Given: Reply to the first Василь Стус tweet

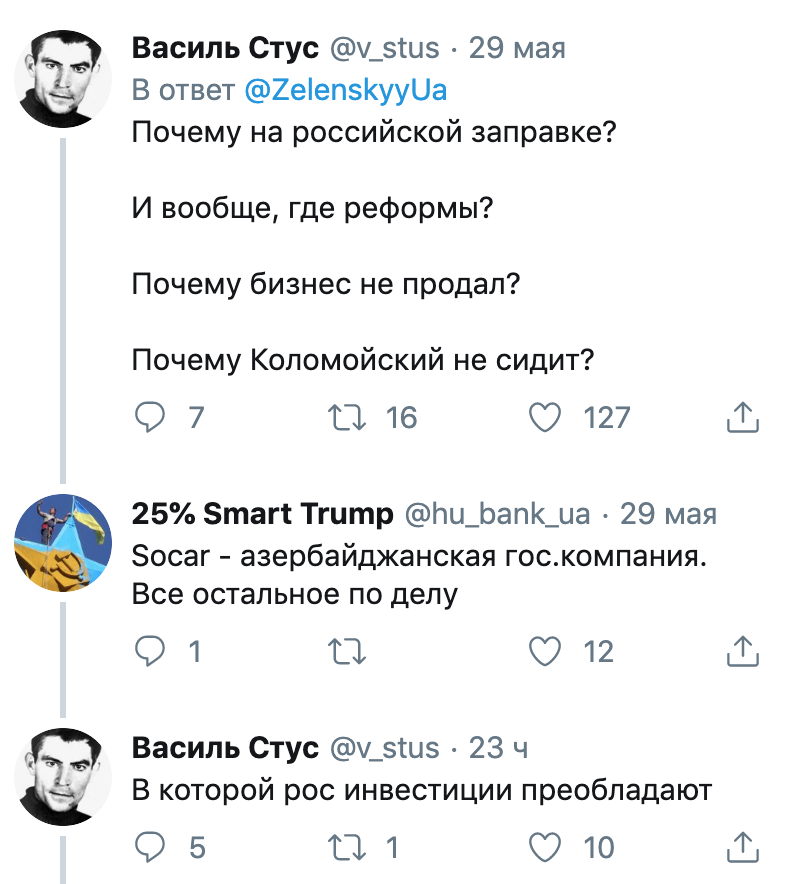Looking at the screenshot, I should [149, 417].
